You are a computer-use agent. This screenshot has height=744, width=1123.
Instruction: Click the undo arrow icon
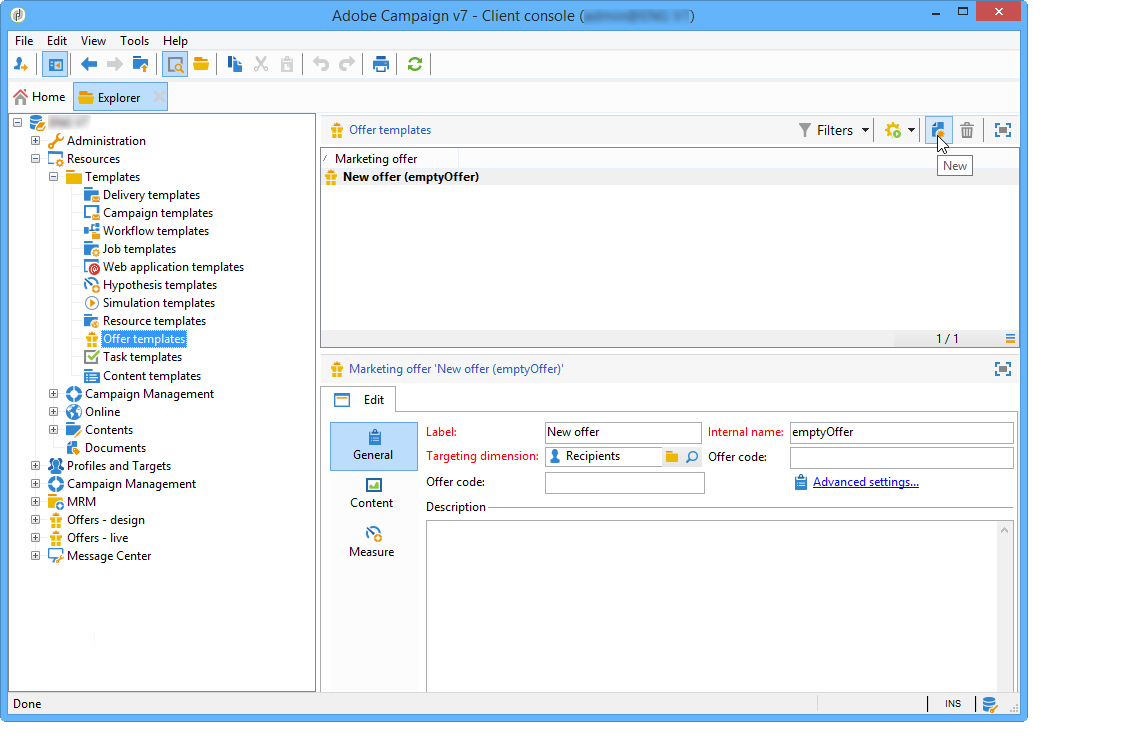pyautogui.click(x=321, y=64)
